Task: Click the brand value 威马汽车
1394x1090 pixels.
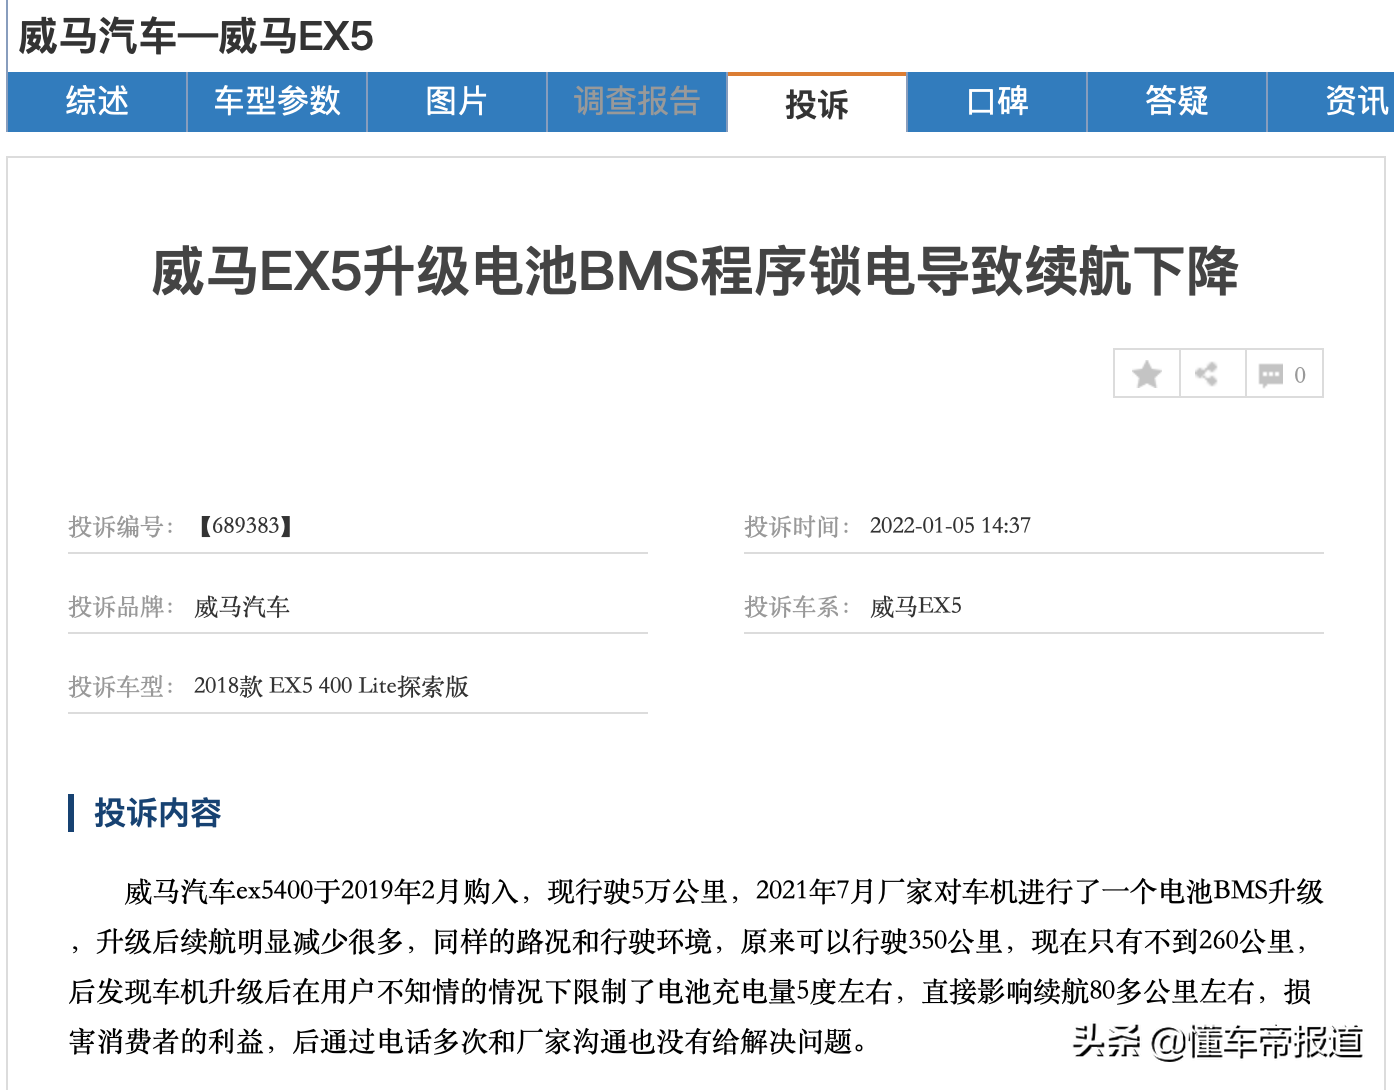Action: pyautogui.click(x=242, y=606)
